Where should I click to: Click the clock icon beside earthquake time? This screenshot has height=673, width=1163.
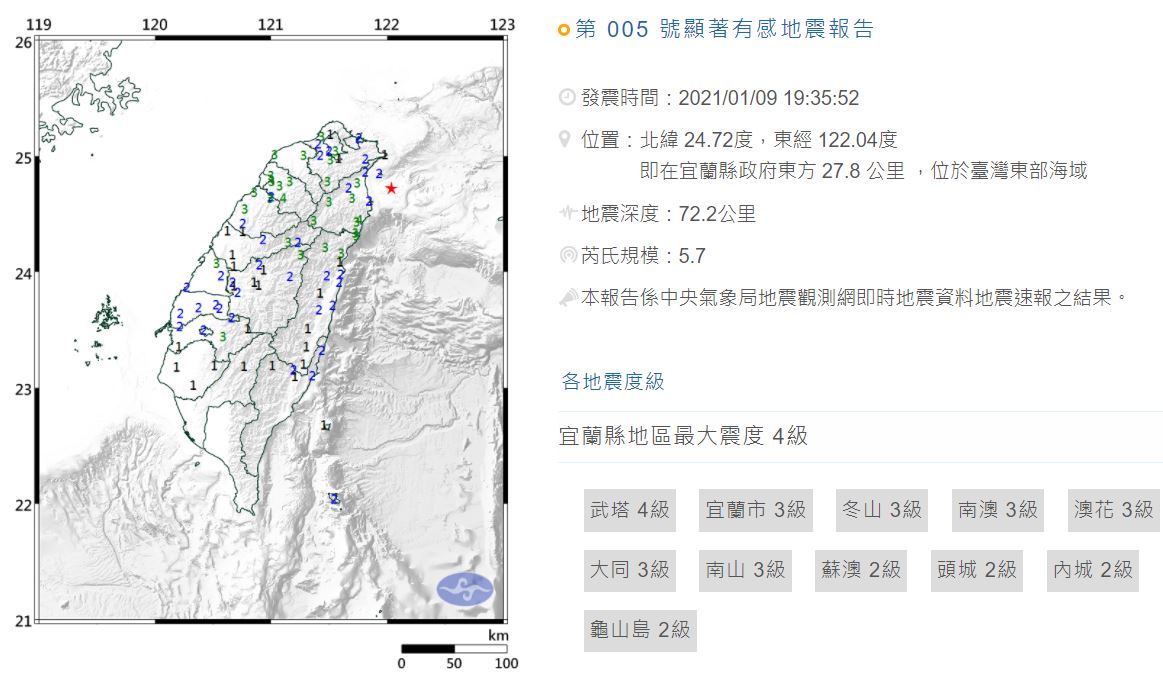[567, 98]
